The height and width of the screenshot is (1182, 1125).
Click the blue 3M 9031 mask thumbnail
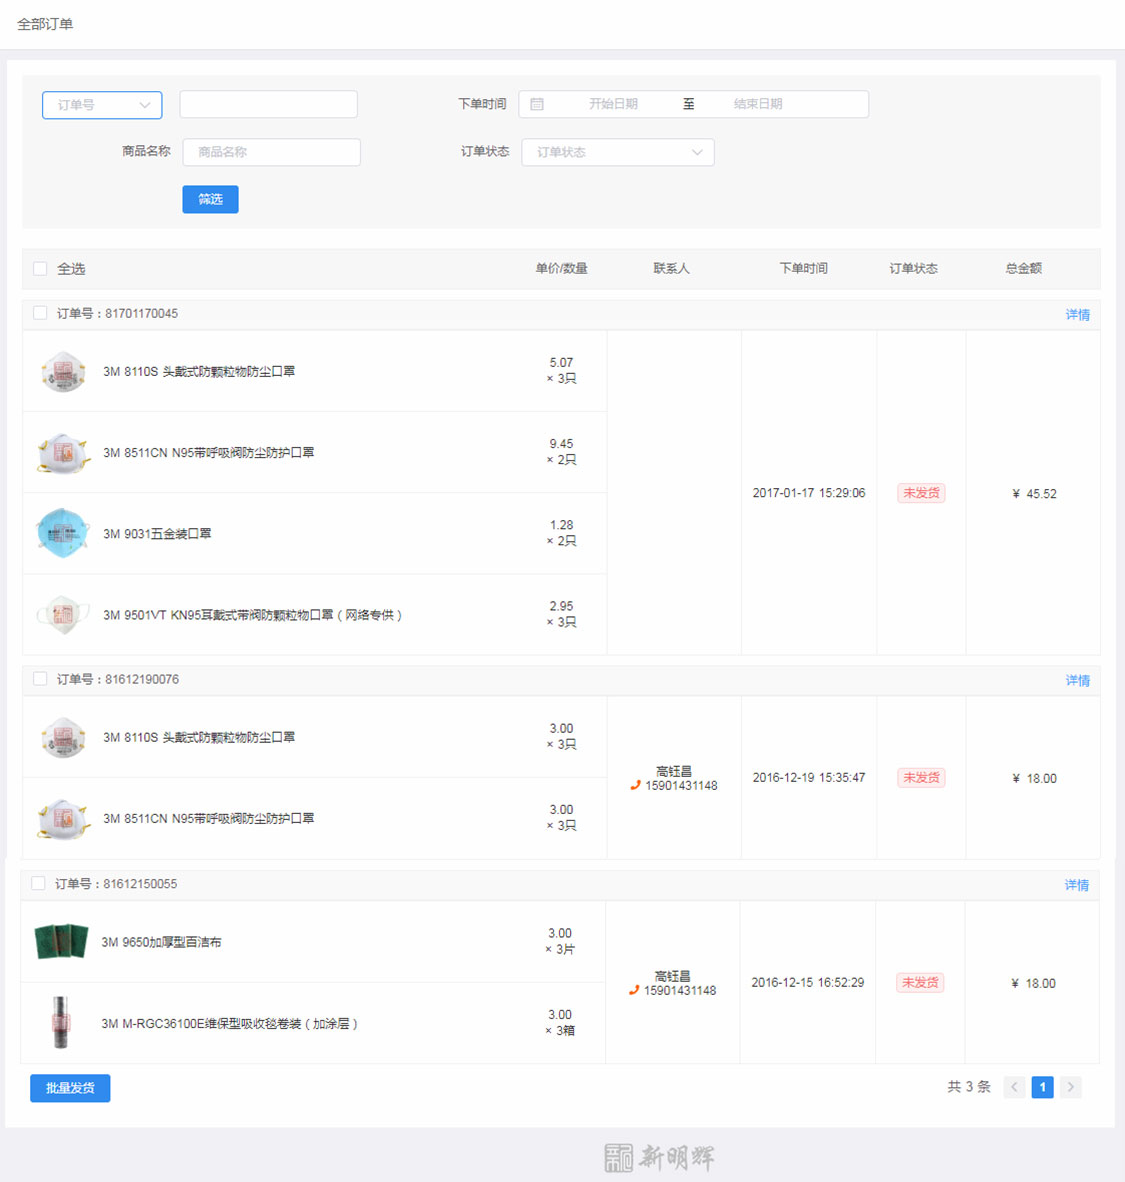(x=63, y=534)
